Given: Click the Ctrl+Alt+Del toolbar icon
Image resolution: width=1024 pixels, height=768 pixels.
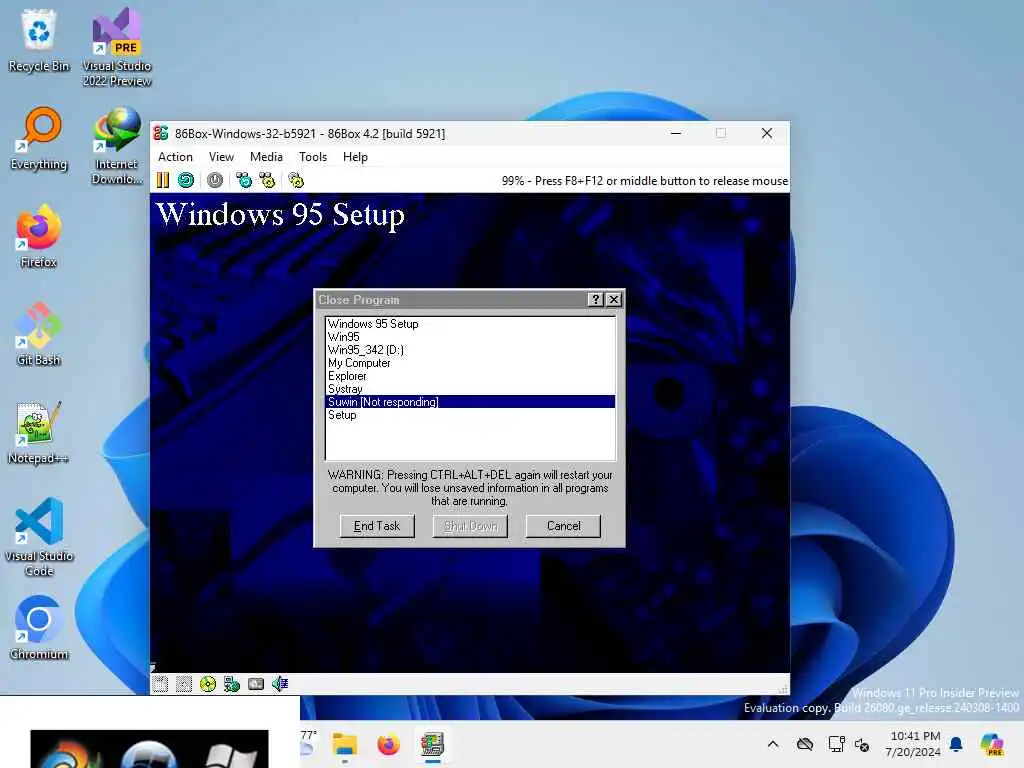Looking at the screenshot, I should [x=244, y=180].
